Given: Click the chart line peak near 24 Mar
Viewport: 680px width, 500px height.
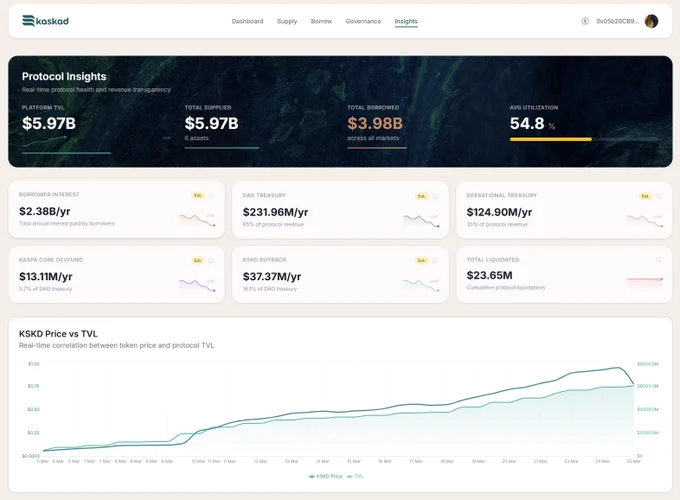Looking at the screenshot, I should (x=618, y=368).
